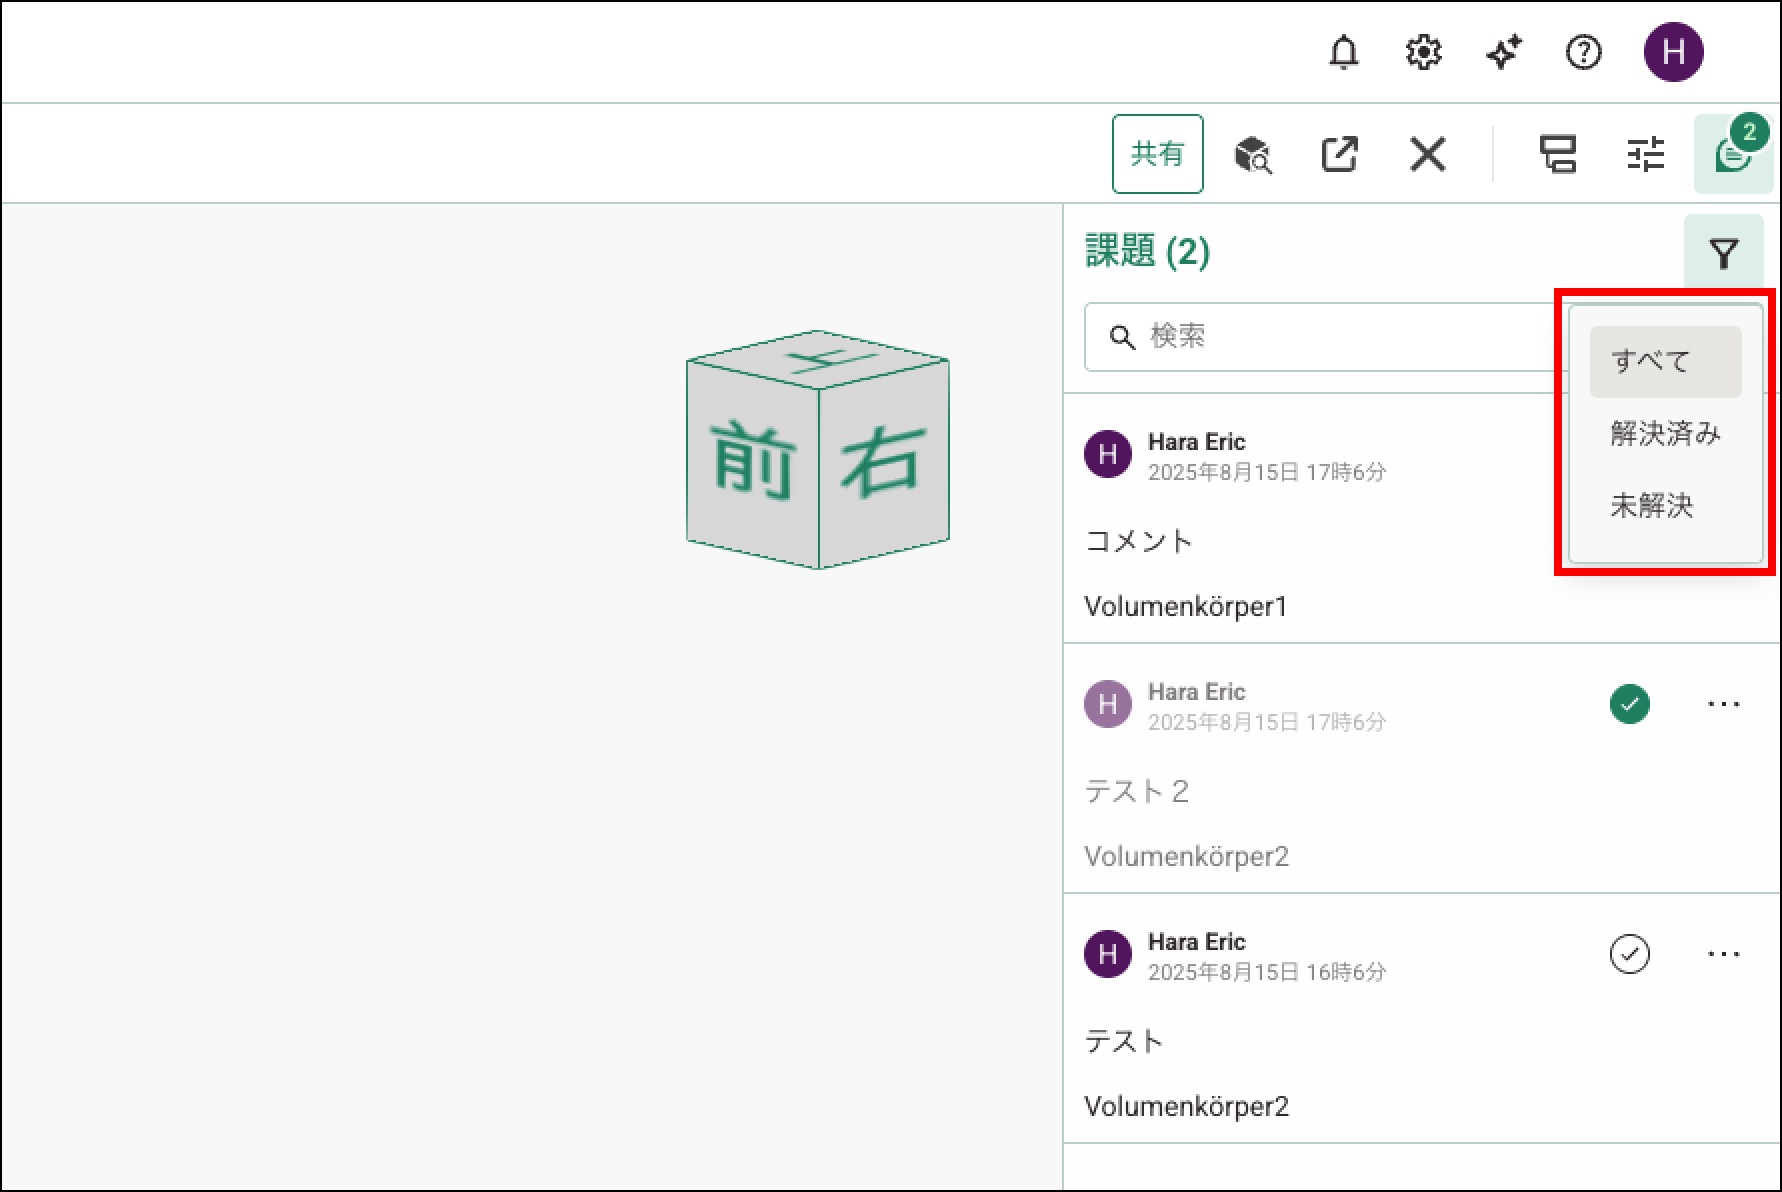Open help with the question mark icon
Screen dimensions: 1782x1192
pos(1583,52)
